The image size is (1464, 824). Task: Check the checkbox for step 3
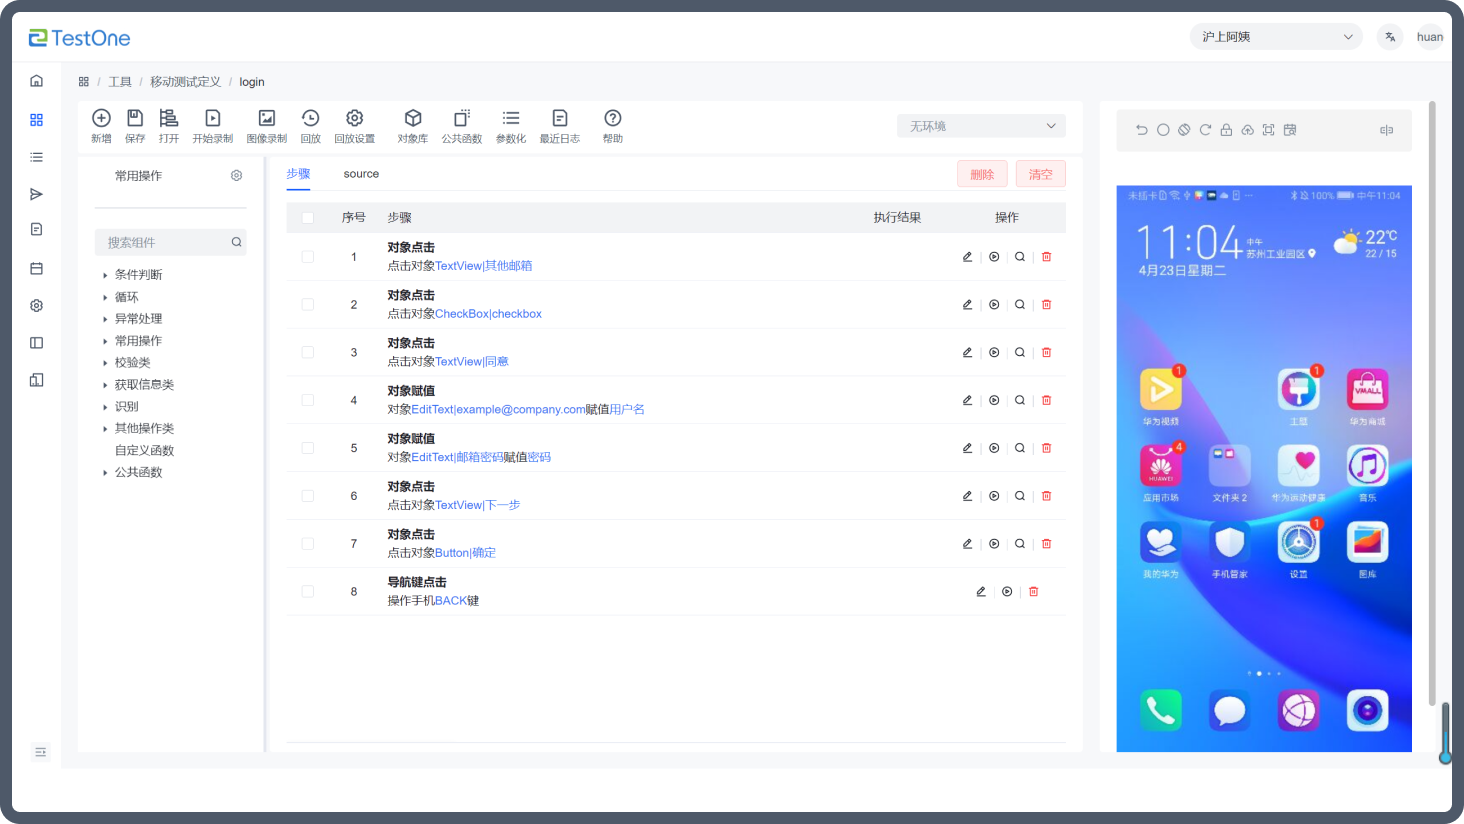[308, 353]
